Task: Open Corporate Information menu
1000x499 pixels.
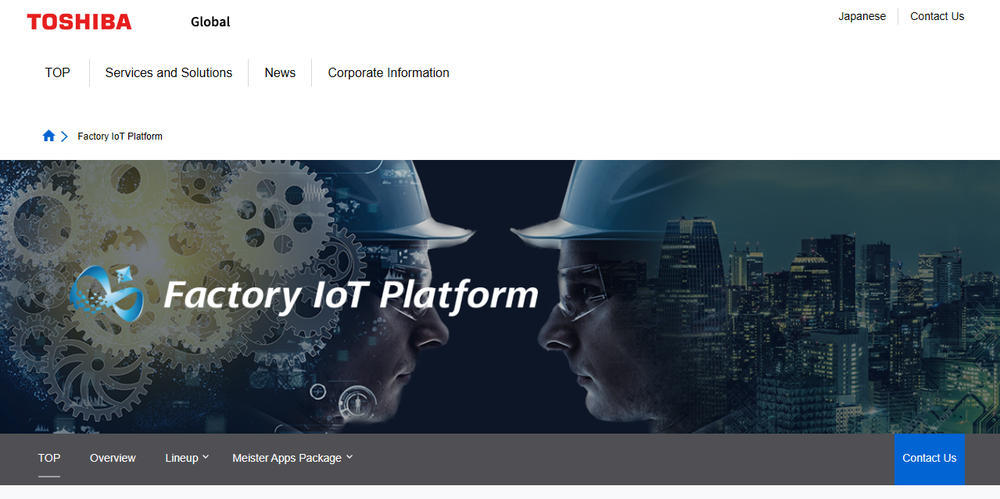Action: click(x=388, y=73)
